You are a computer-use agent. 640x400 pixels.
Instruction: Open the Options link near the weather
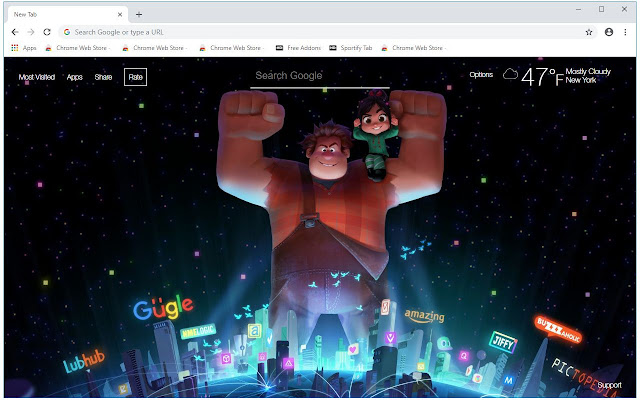481,75
